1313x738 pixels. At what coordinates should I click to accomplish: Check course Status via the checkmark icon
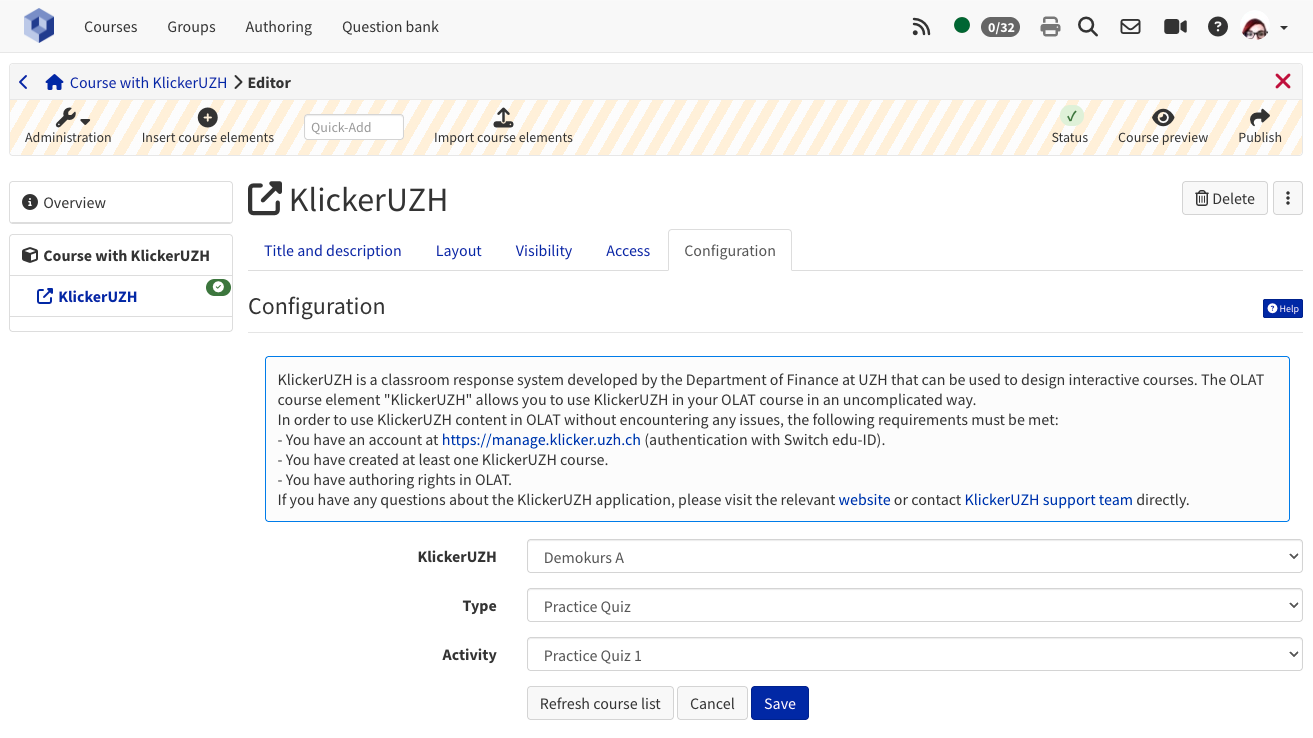click(1070, 117)
